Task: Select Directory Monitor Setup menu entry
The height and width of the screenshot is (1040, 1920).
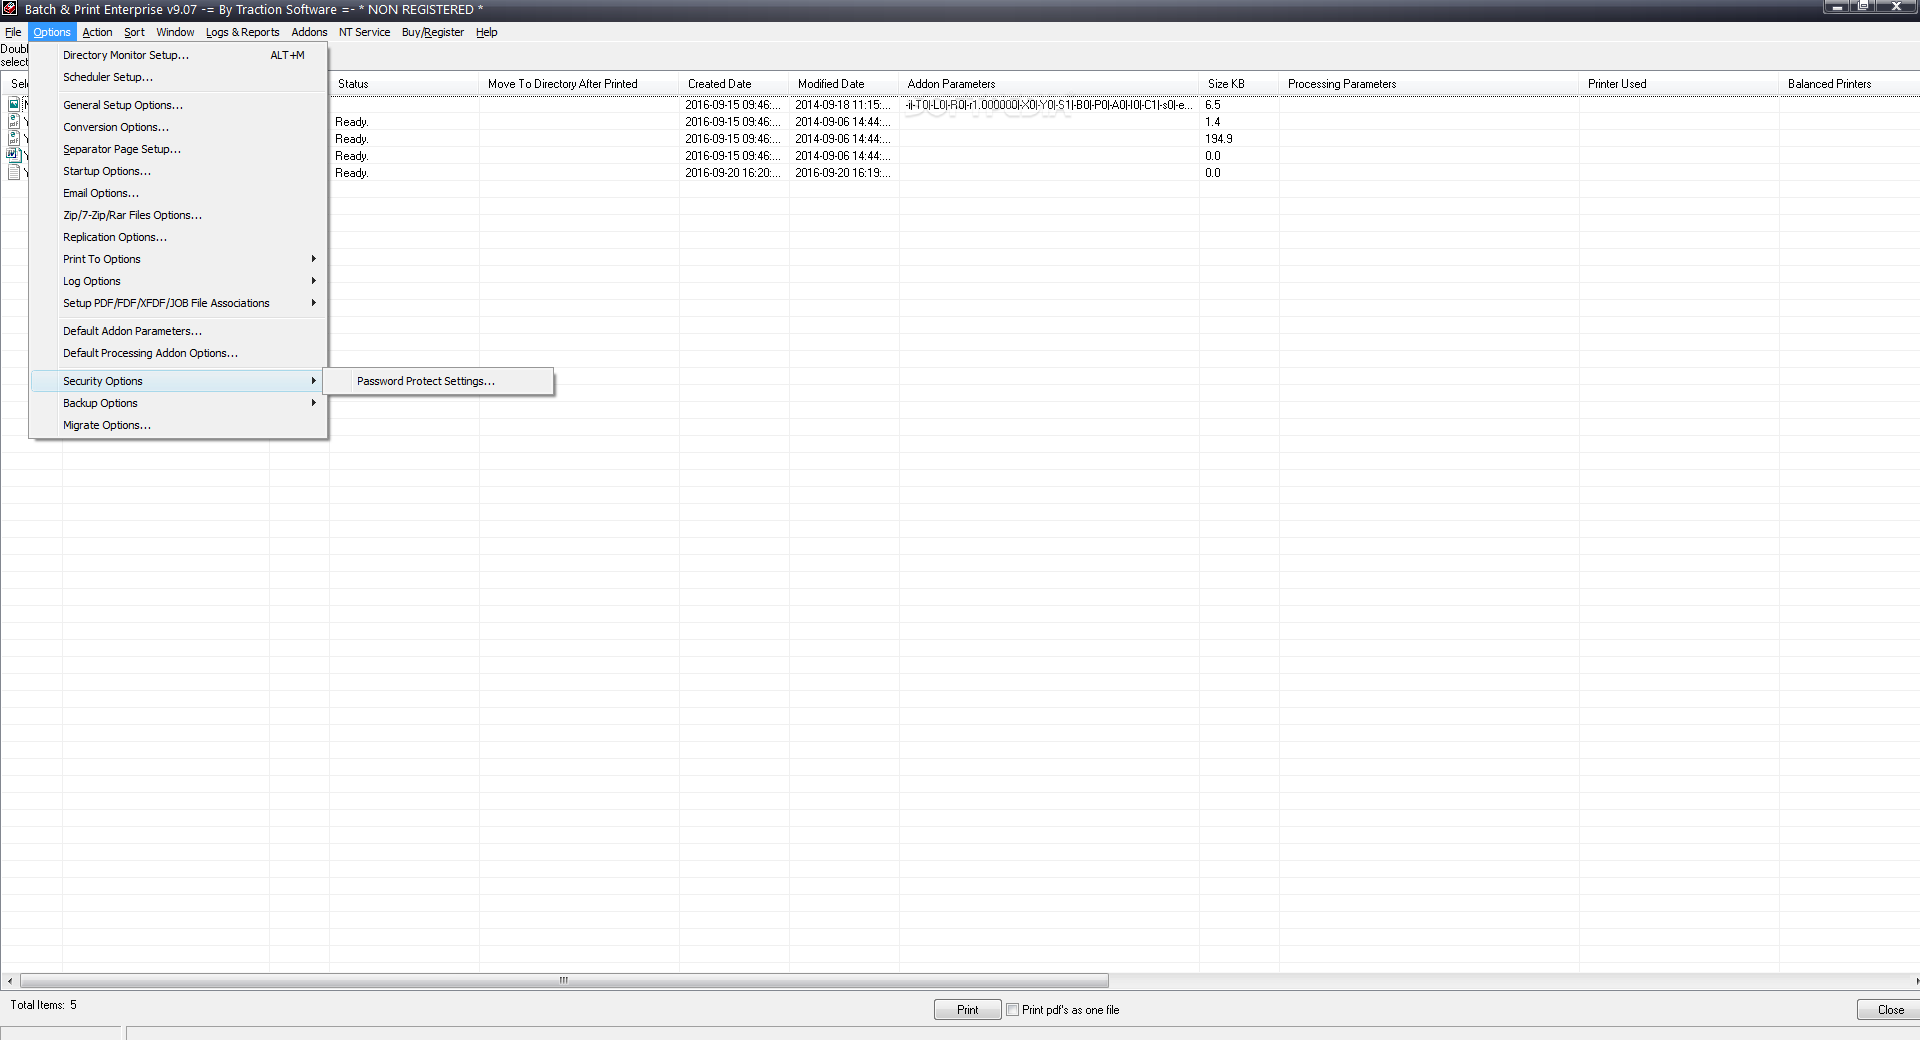Action: pyautogui.click(x=180, y=55)
